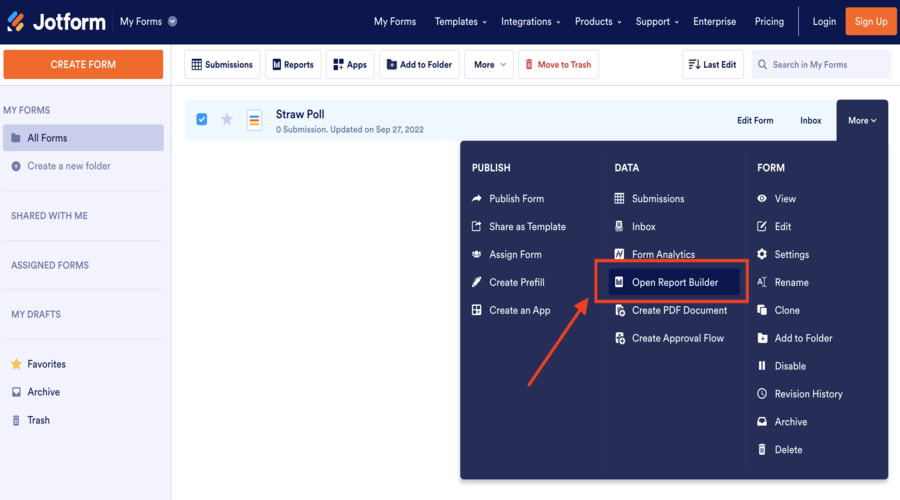Open the Login link
Screen dimensions: 900x500
coord(824,21)
